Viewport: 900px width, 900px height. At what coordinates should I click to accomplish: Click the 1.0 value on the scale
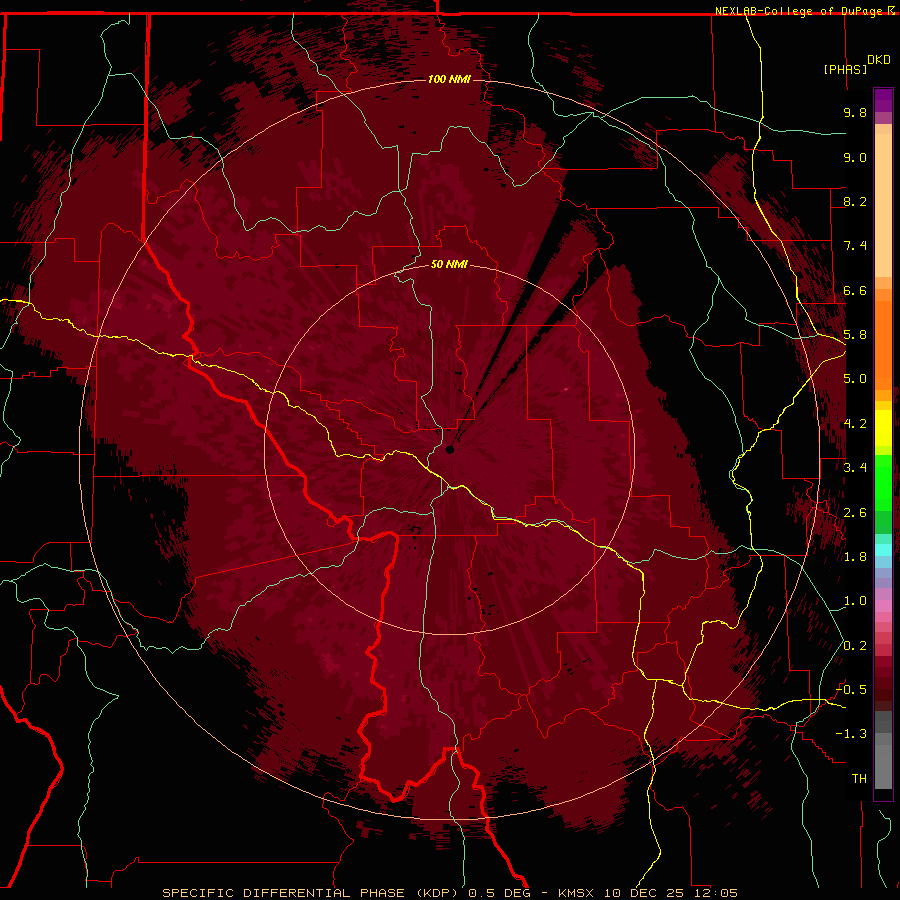(855, 601)
